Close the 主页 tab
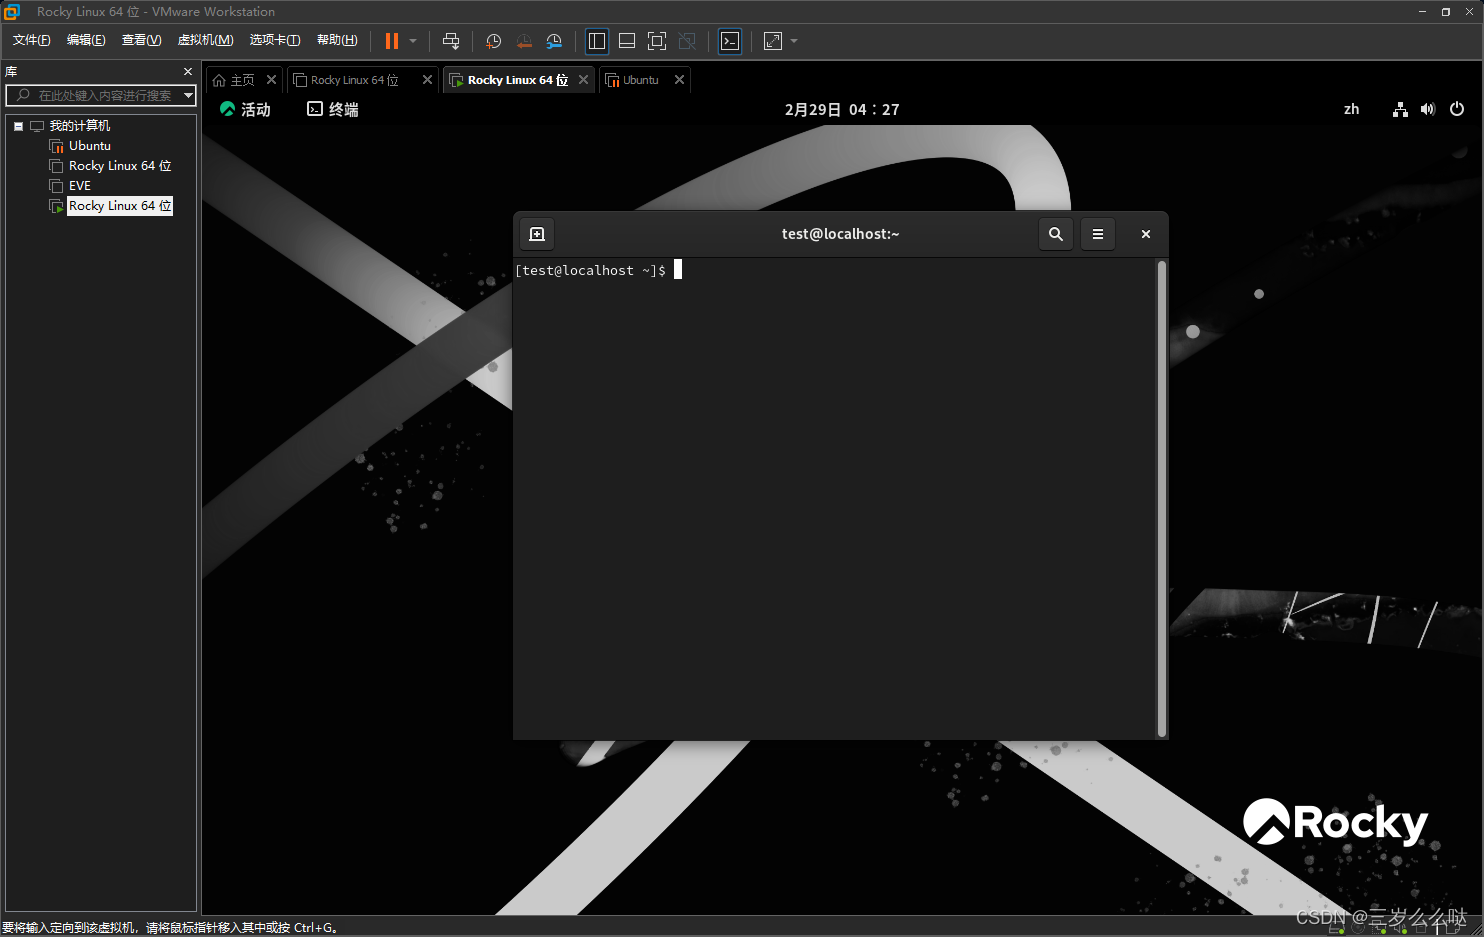 (271, 80)
